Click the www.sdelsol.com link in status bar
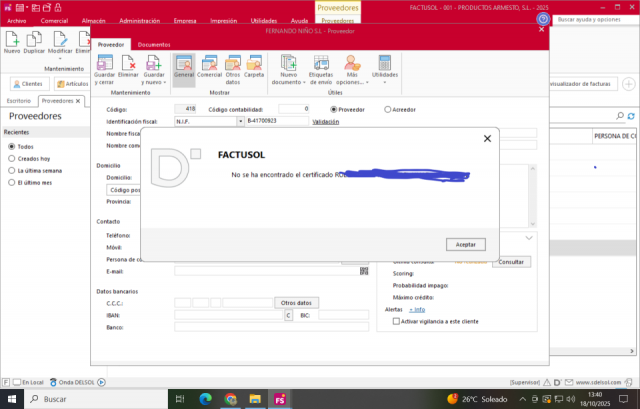Image resolution: width=640 pixels, height=409 pixels. click(598, 382)
